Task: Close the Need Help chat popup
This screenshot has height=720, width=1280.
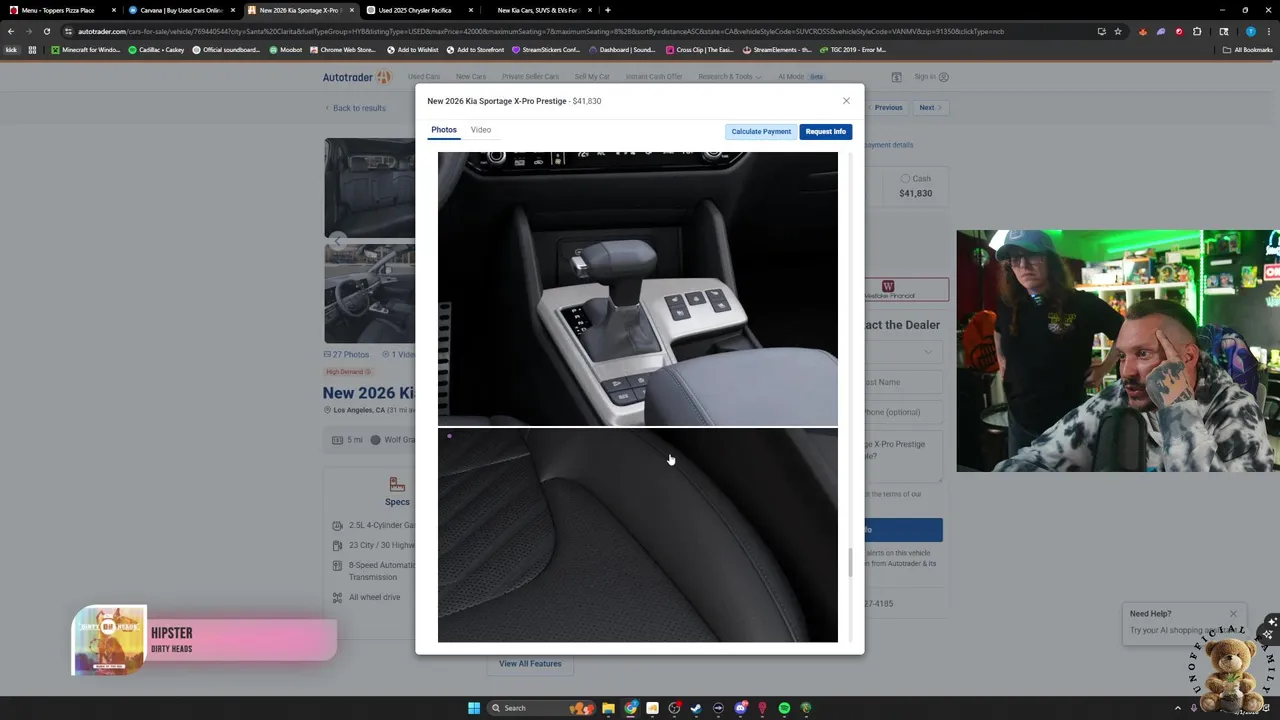Action: coord(1233,614)
